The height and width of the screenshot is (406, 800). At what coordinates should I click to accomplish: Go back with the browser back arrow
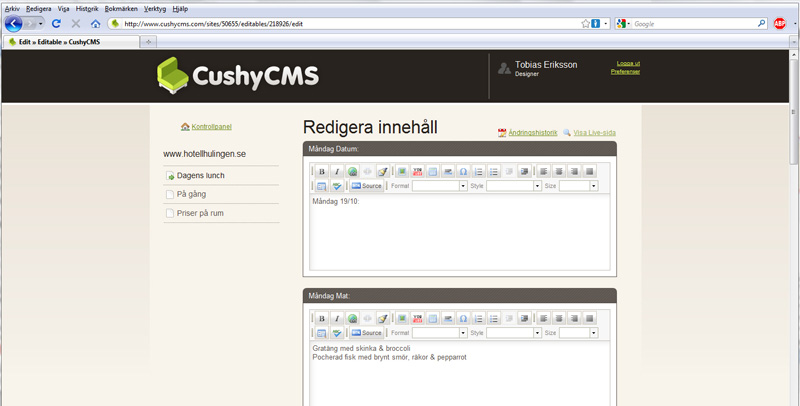click(13, 23)
